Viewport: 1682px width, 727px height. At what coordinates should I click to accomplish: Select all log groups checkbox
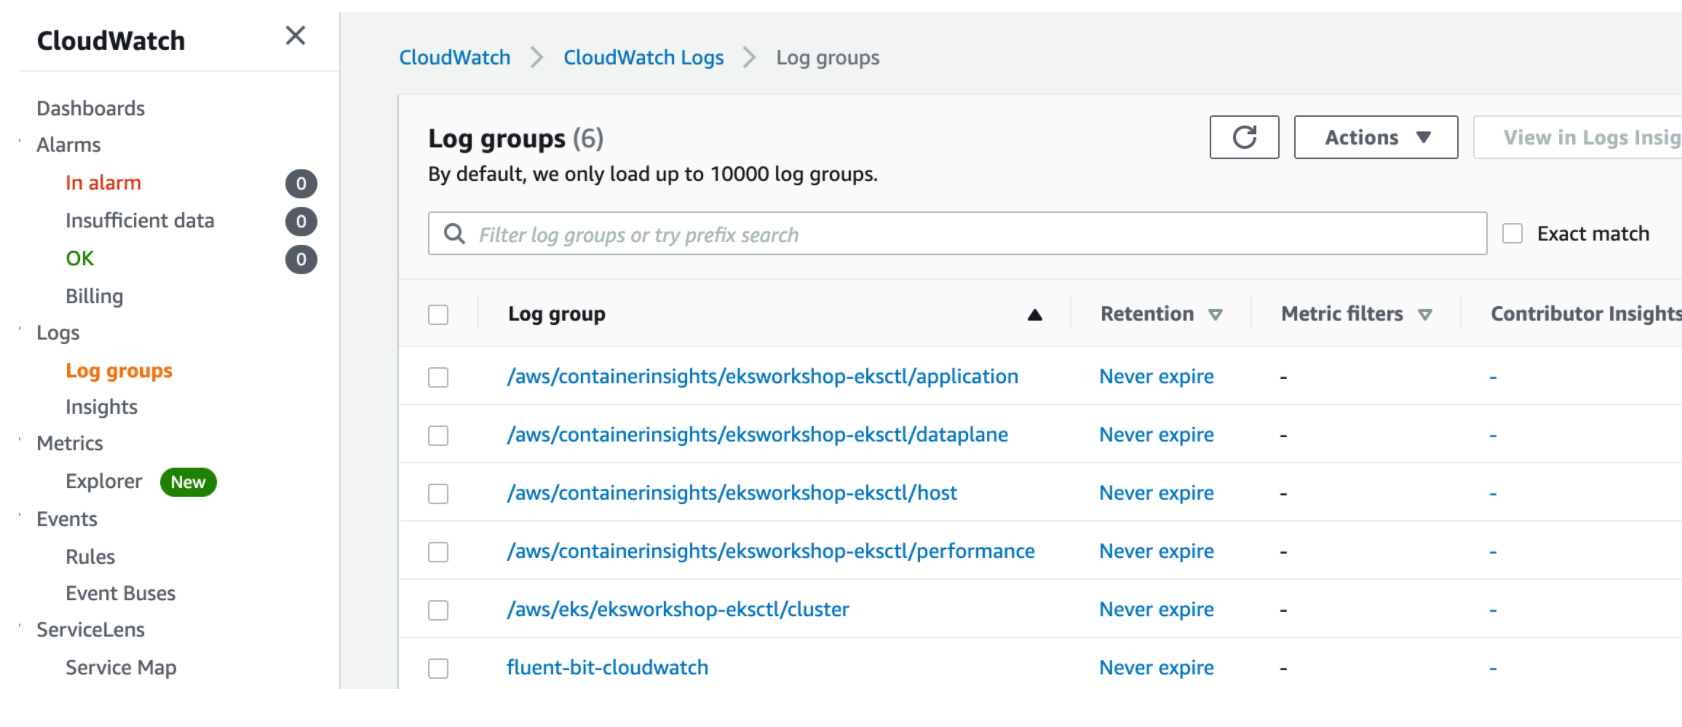(438, 315)
